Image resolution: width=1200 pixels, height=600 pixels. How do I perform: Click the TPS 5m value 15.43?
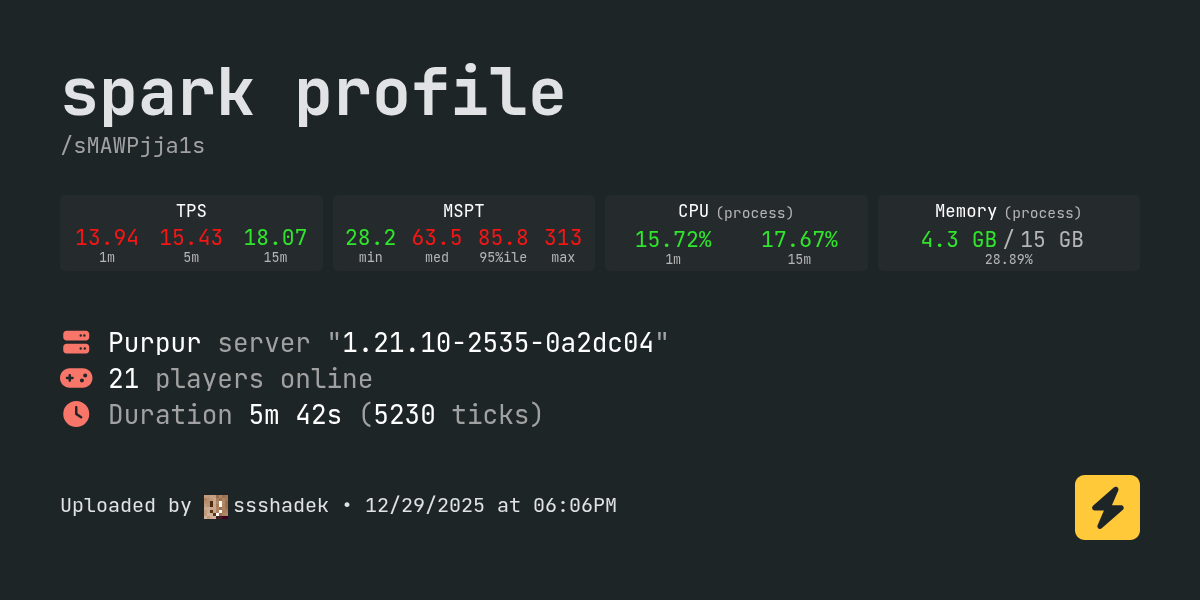tap(191, 238)
